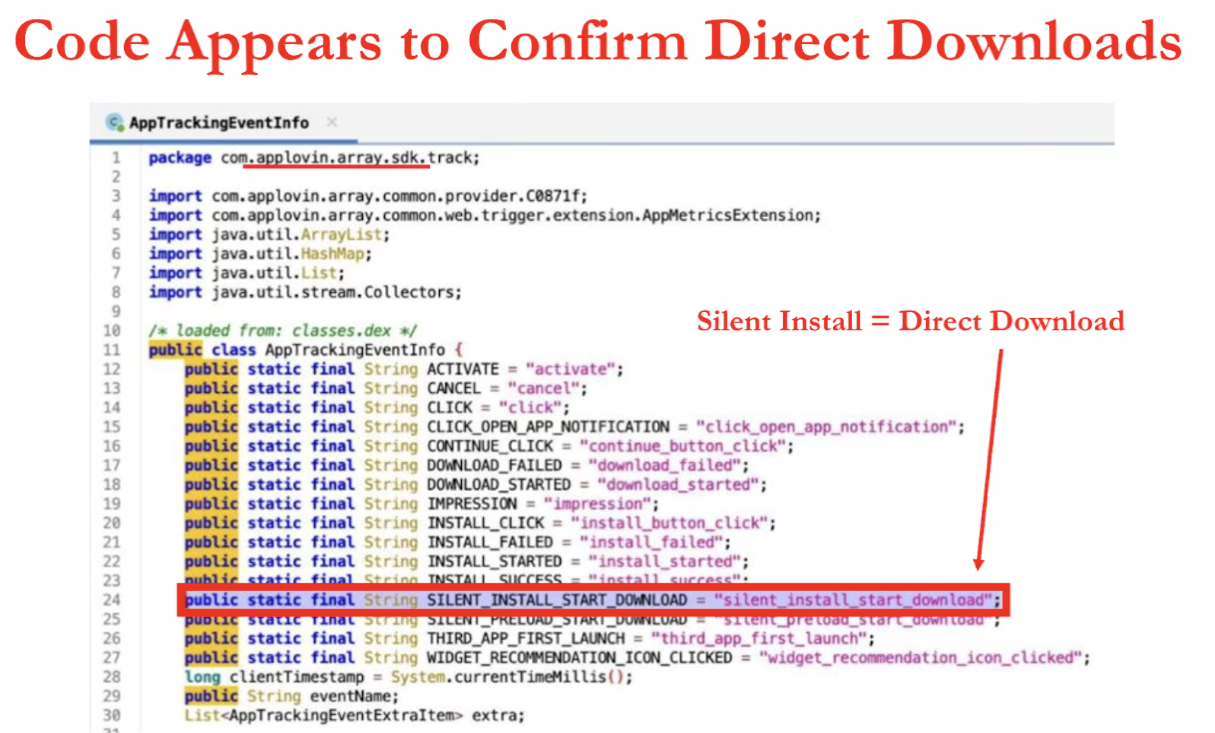Screen dimensions: 1215x733
Task: Click the class icon on AppTrackingEventInfo tab
Action: [x=115, y=123]
